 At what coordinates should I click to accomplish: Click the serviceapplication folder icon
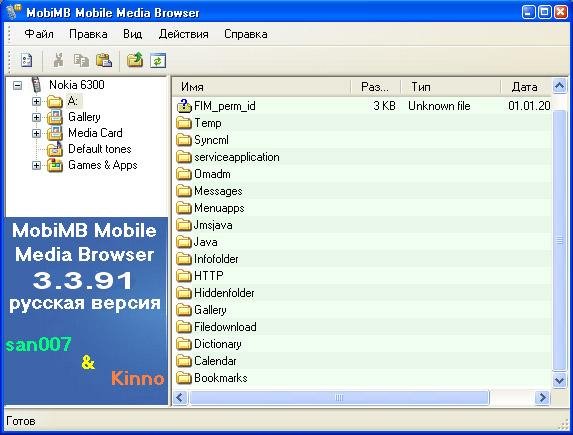(x=184, y=157)
